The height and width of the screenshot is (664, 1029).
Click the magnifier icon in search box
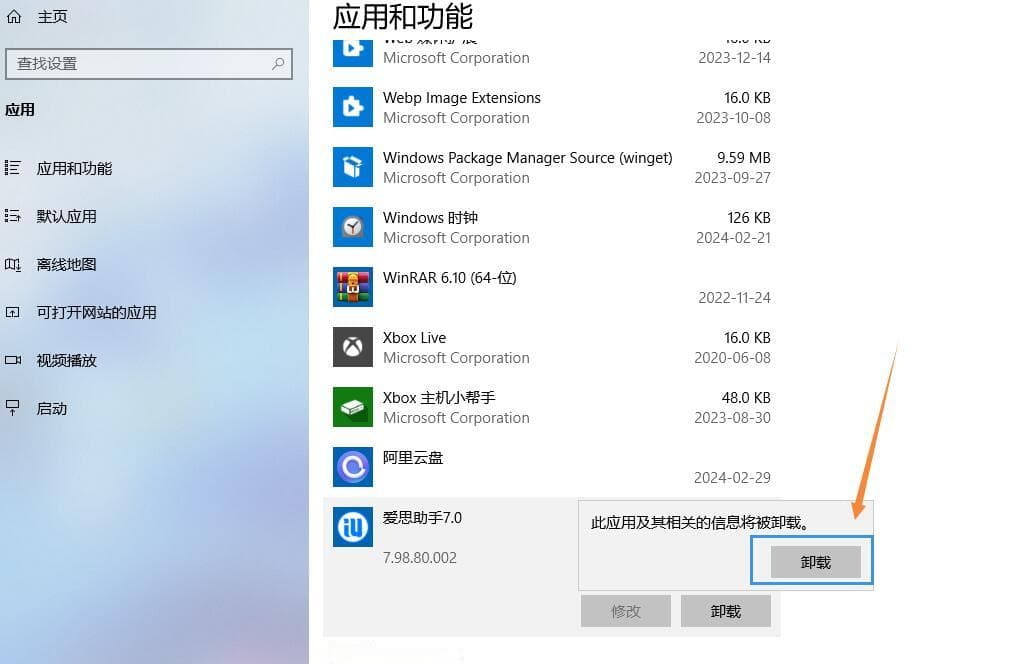pos(278,64)
